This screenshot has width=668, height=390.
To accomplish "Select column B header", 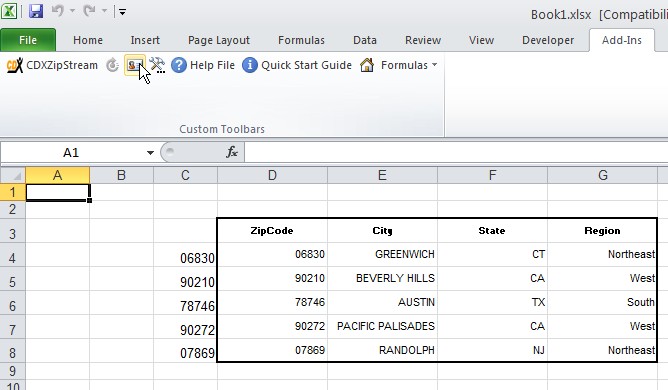I will click(121, 175).
